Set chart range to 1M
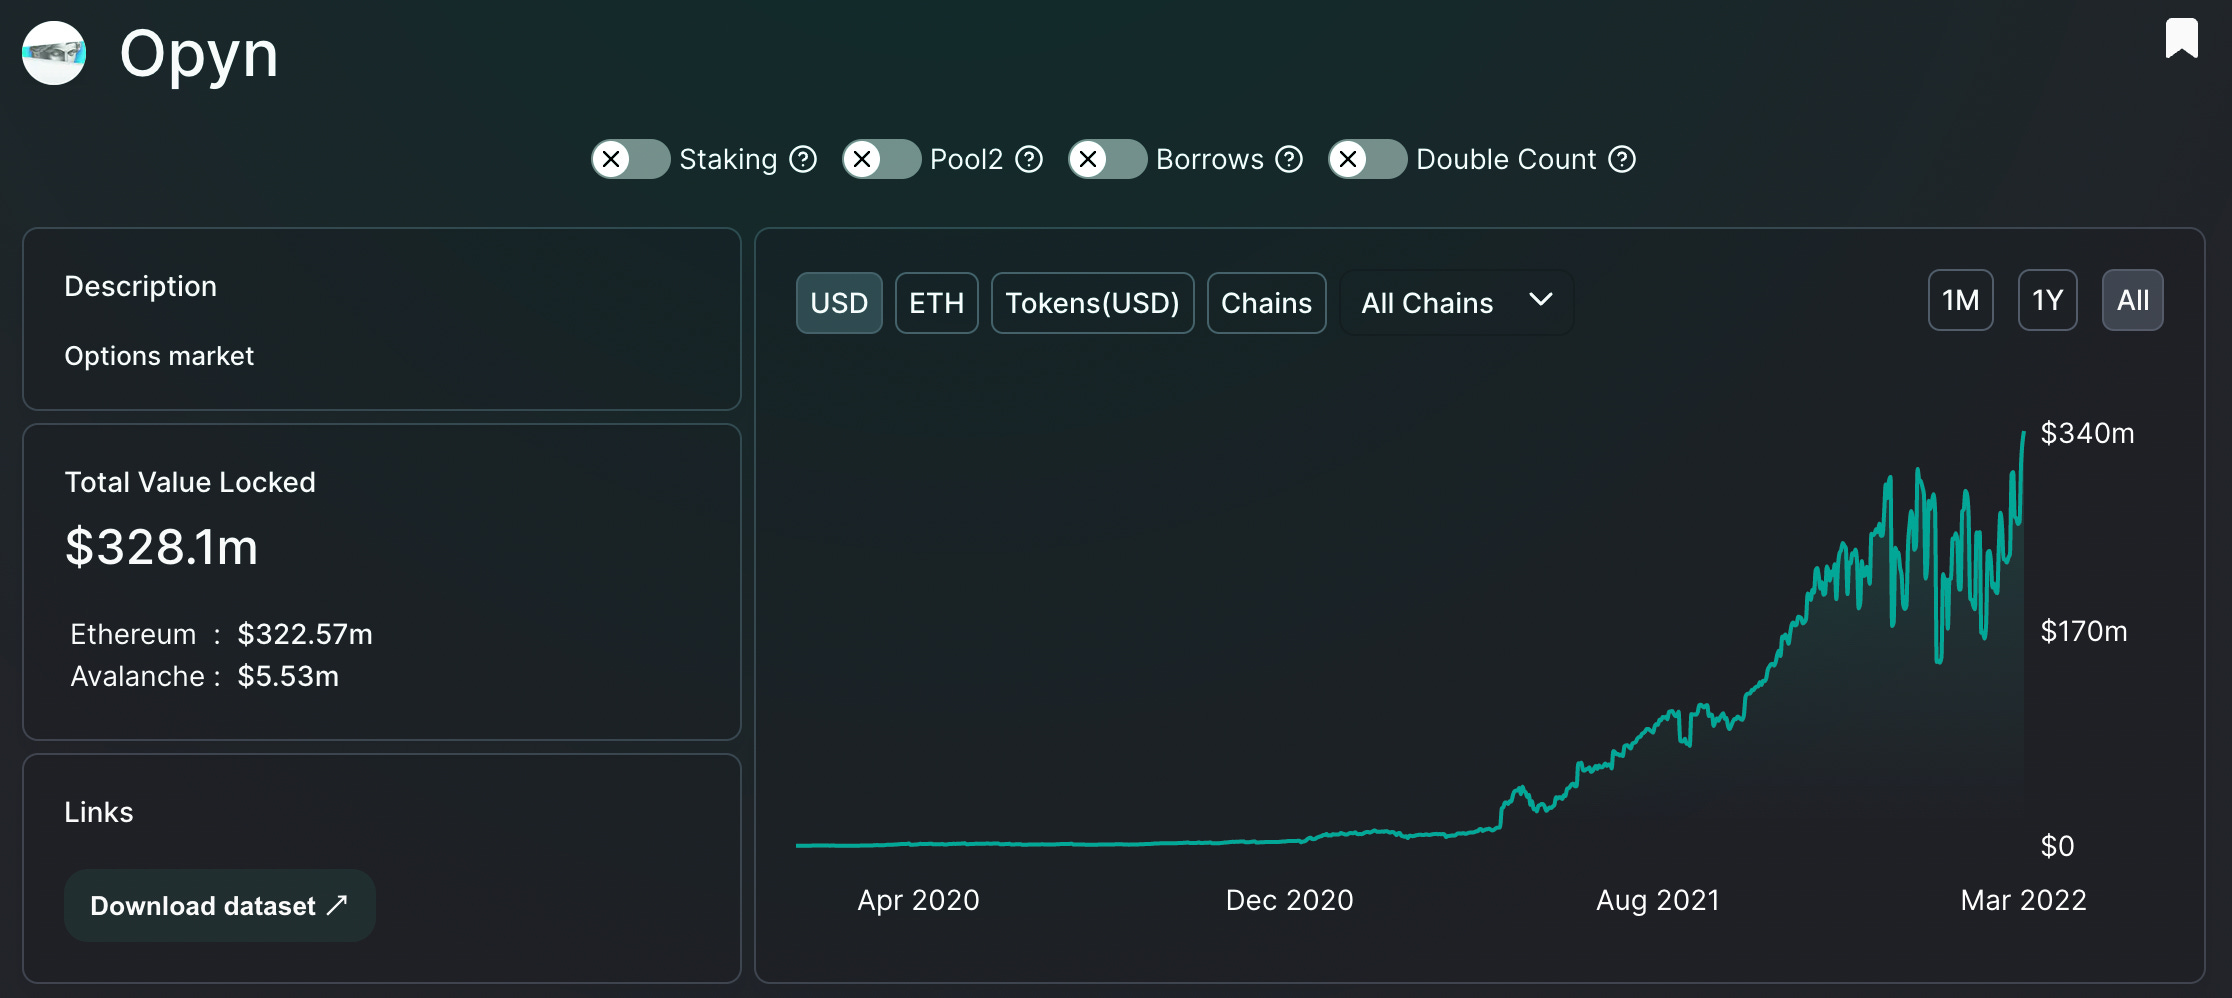 1960,300
